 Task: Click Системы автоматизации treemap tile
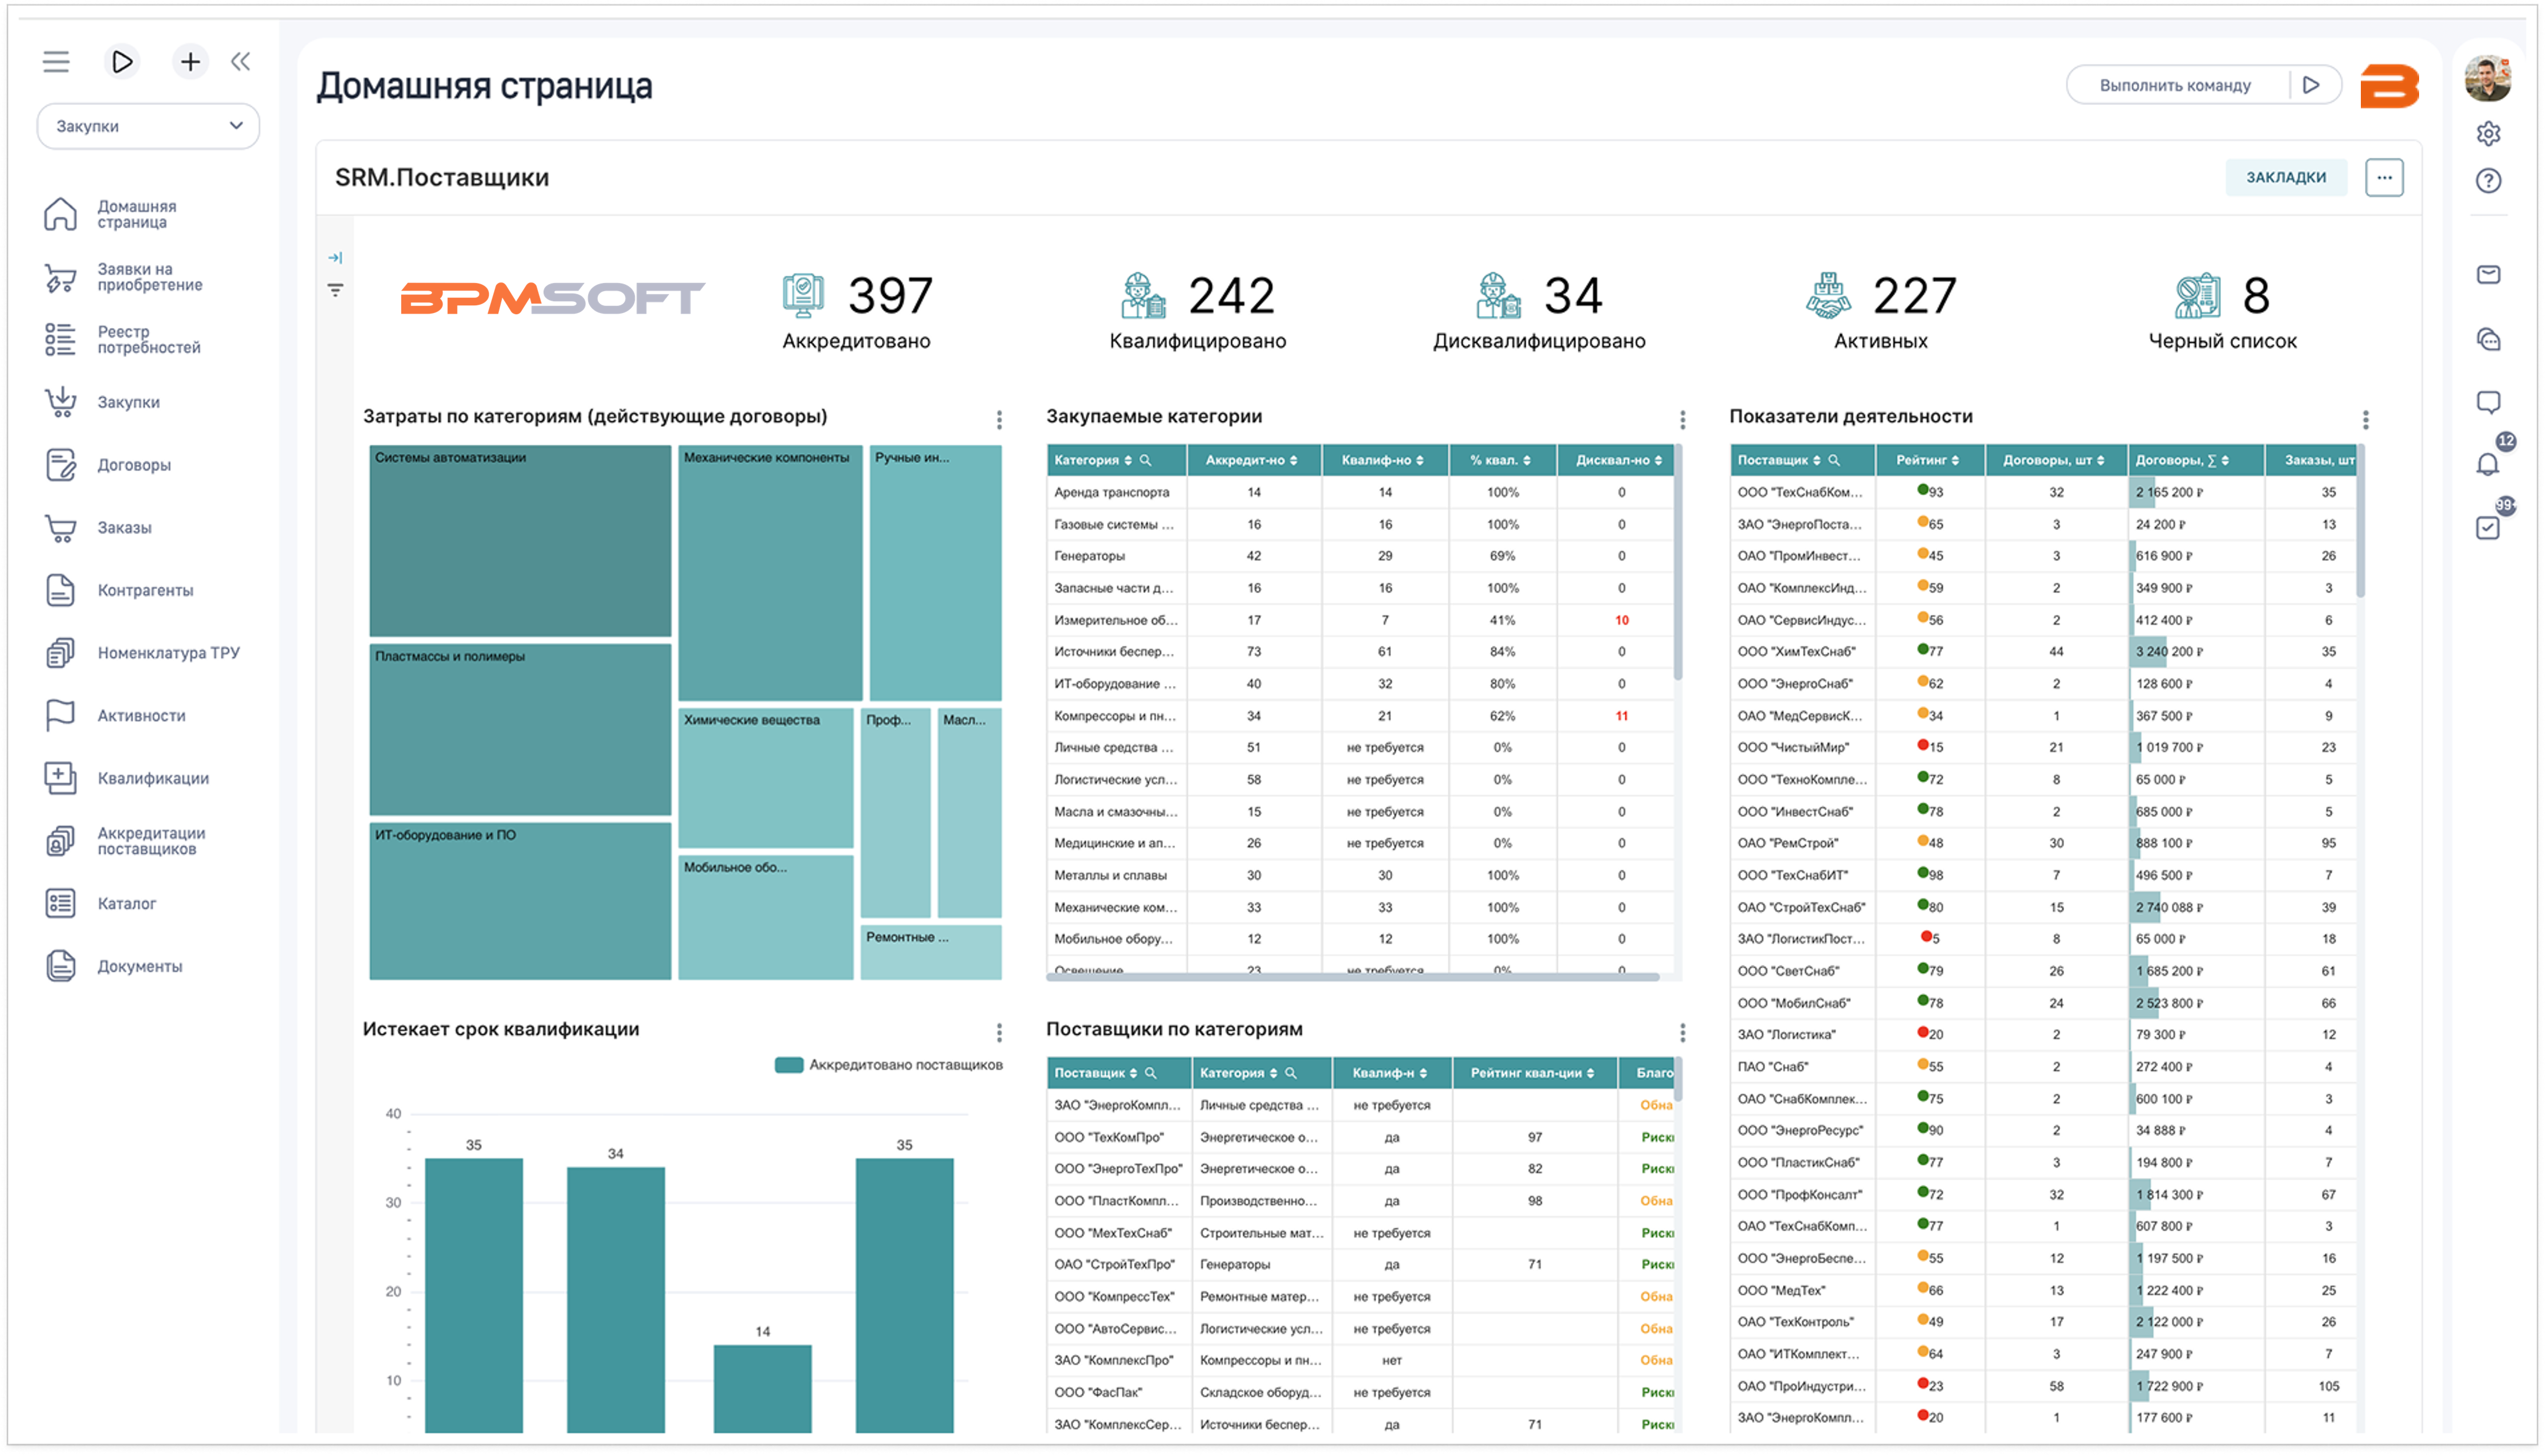coord(520,541)
